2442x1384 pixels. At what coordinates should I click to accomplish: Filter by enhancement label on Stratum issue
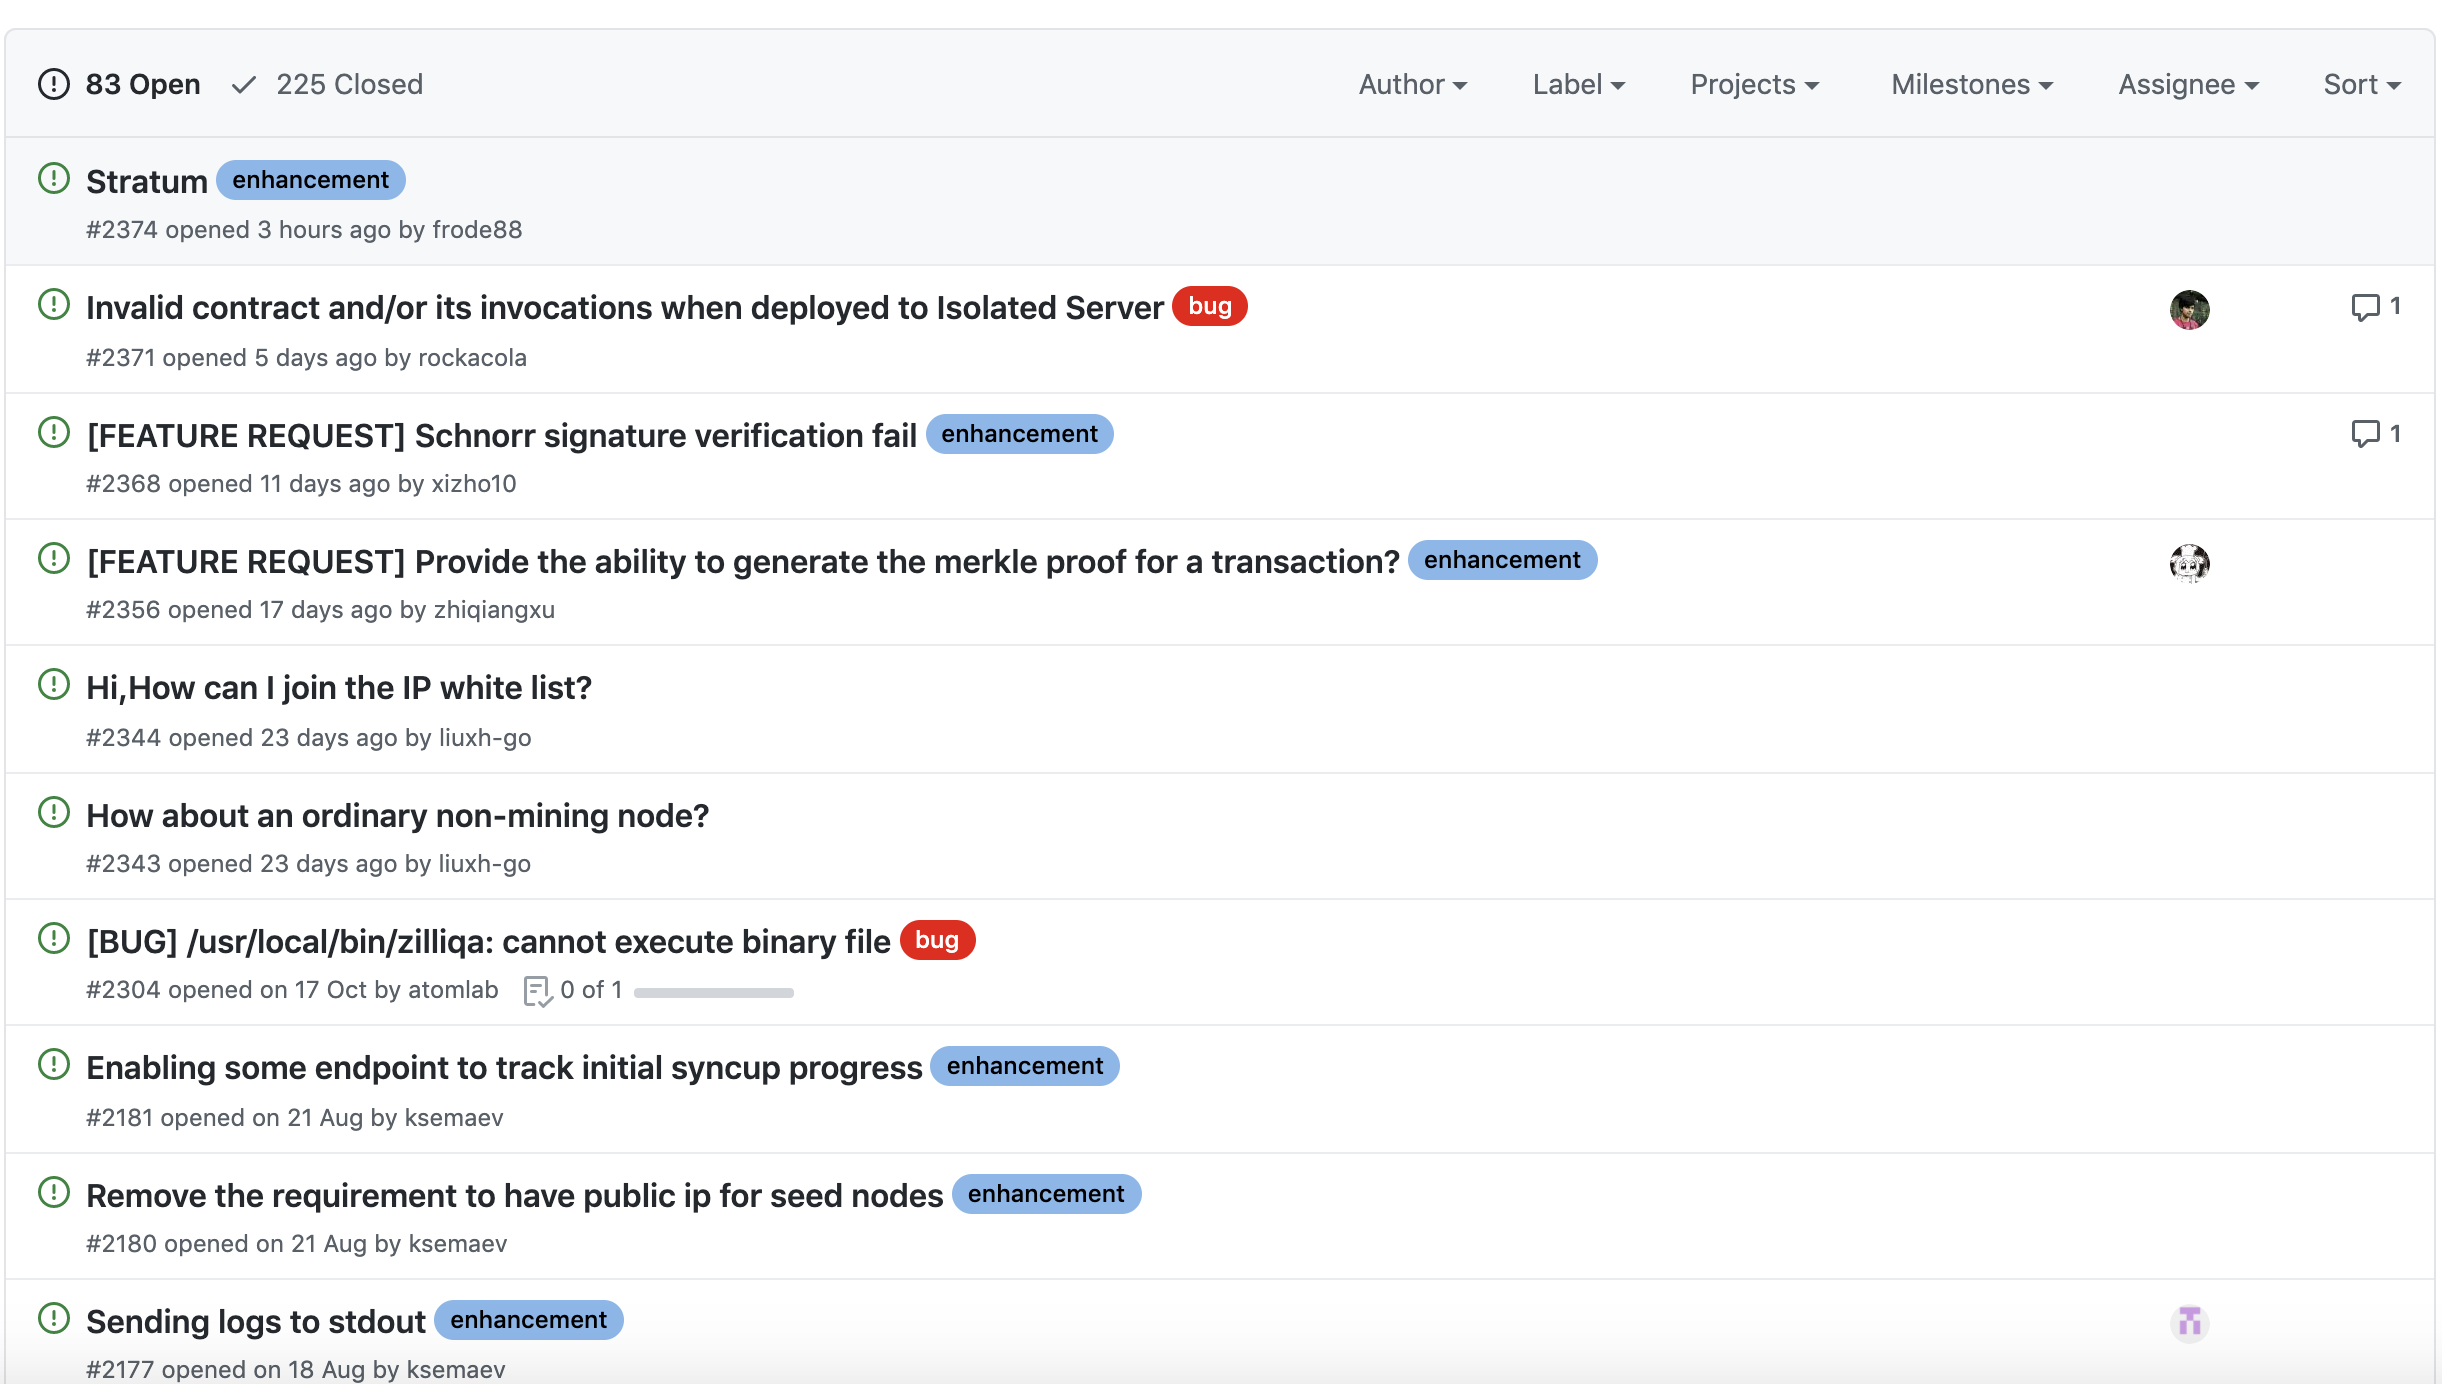click(x=310, y=180)
